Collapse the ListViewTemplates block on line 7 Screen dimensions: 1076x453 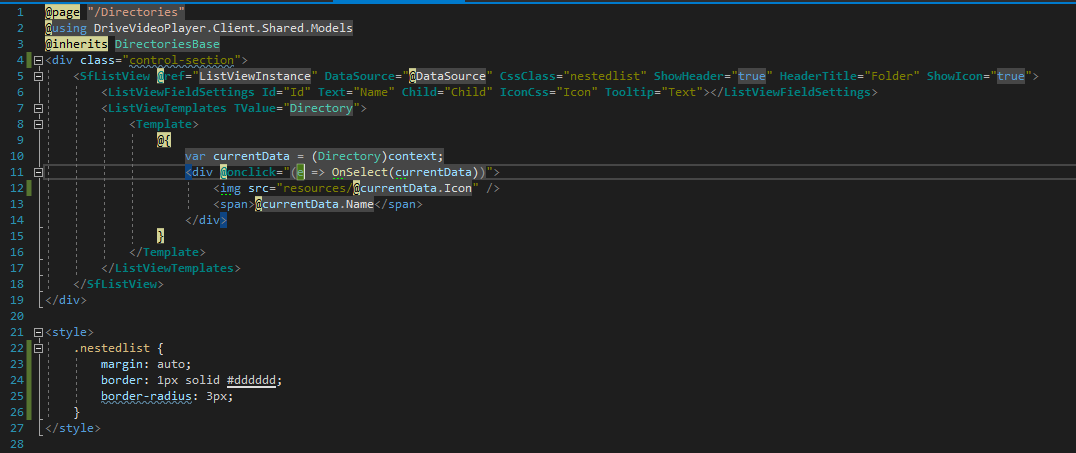click(38, 108)
